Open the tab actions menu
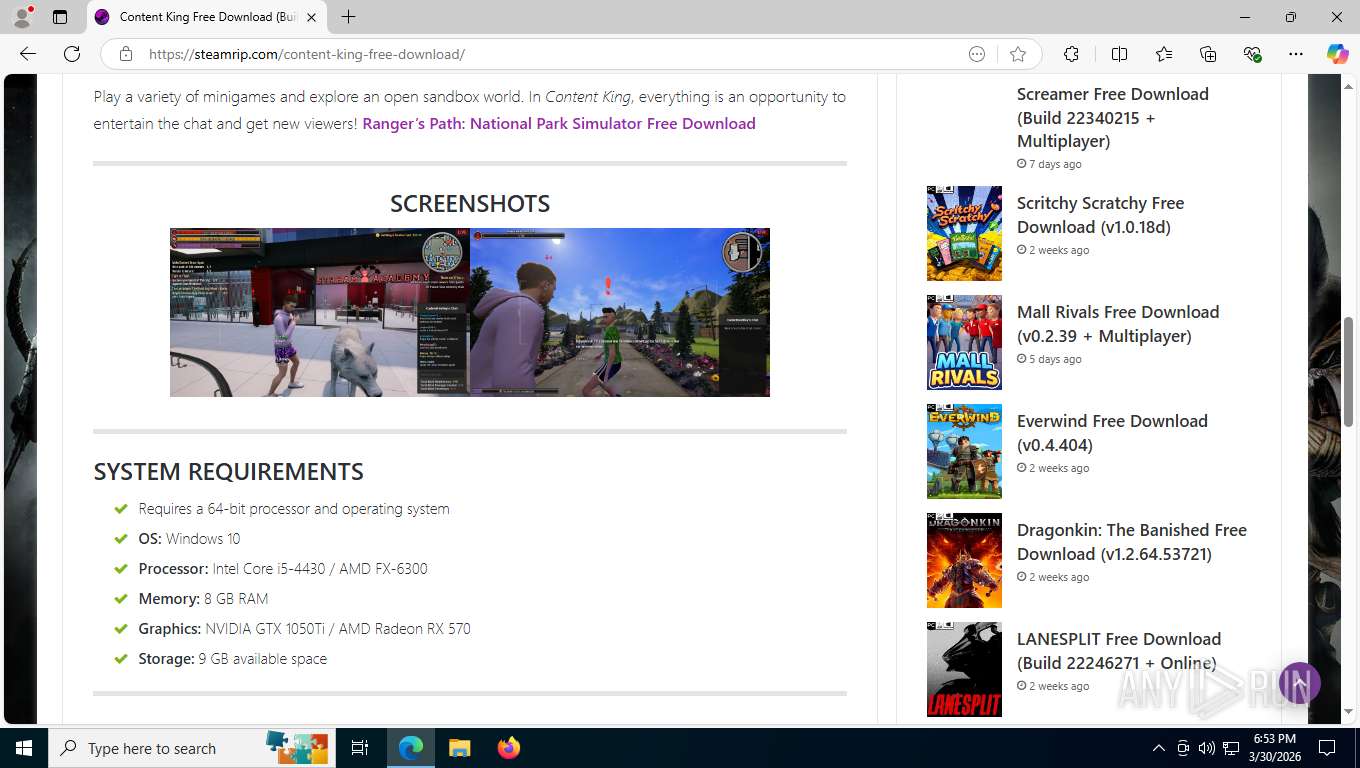This screenshot has width=1360, height=768. [60, 17]
